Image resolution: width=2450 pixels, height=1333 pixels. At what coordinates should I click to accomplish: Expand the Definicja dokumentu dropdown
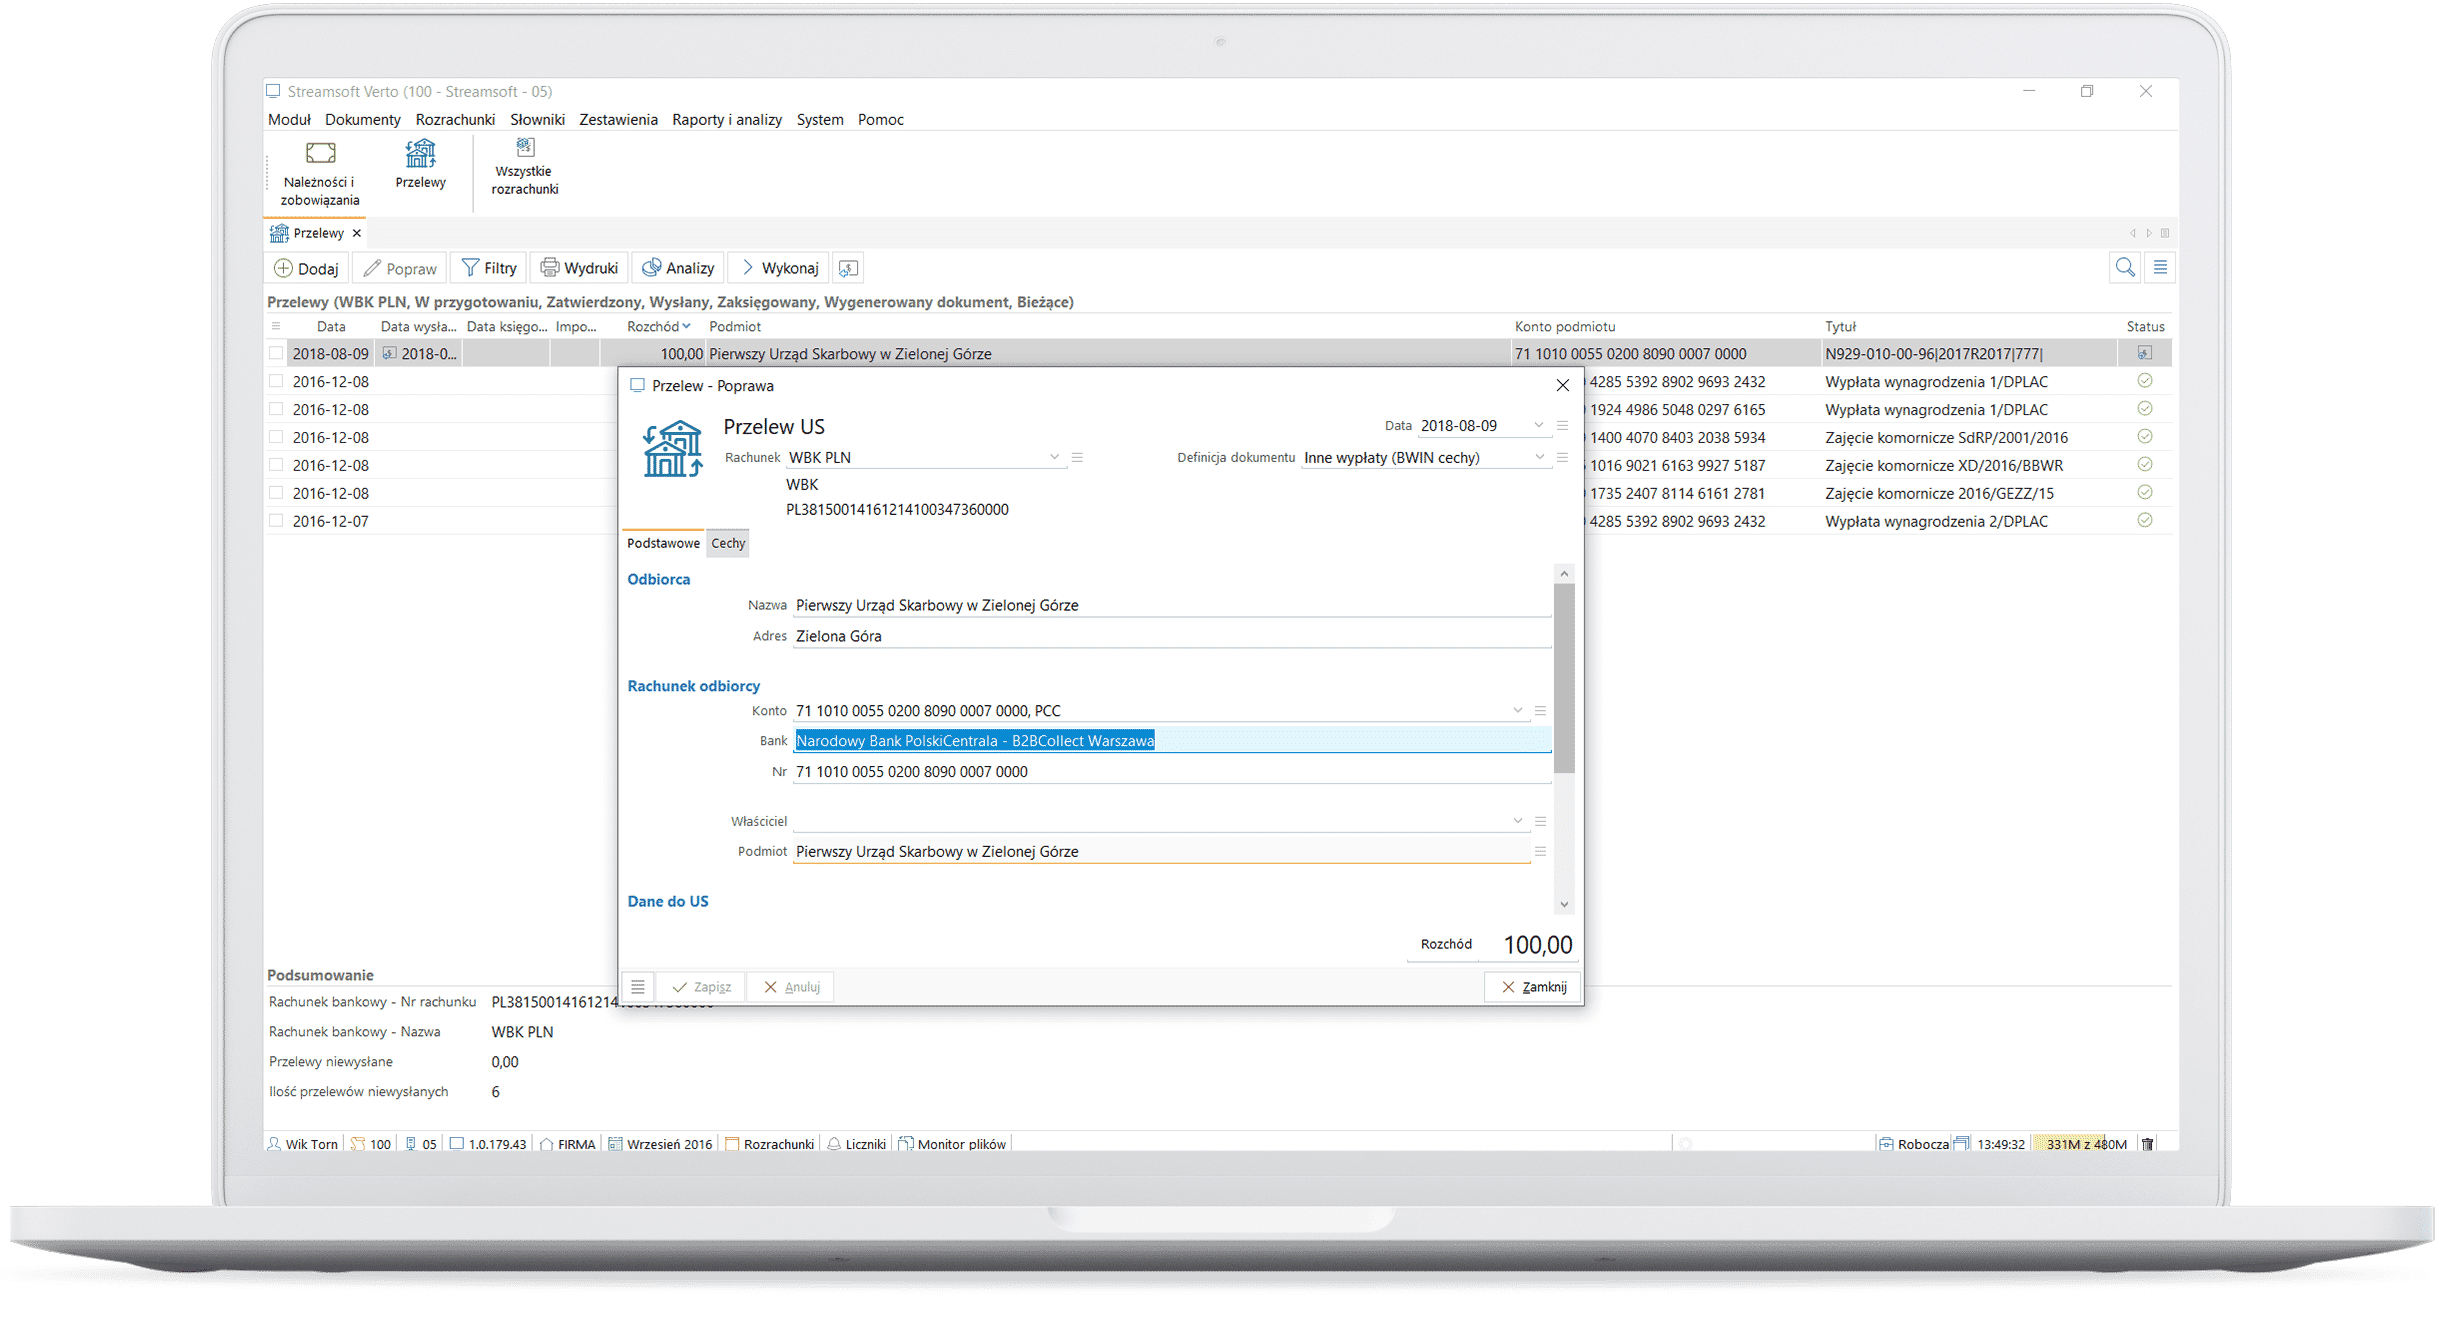coord(1538,457)
